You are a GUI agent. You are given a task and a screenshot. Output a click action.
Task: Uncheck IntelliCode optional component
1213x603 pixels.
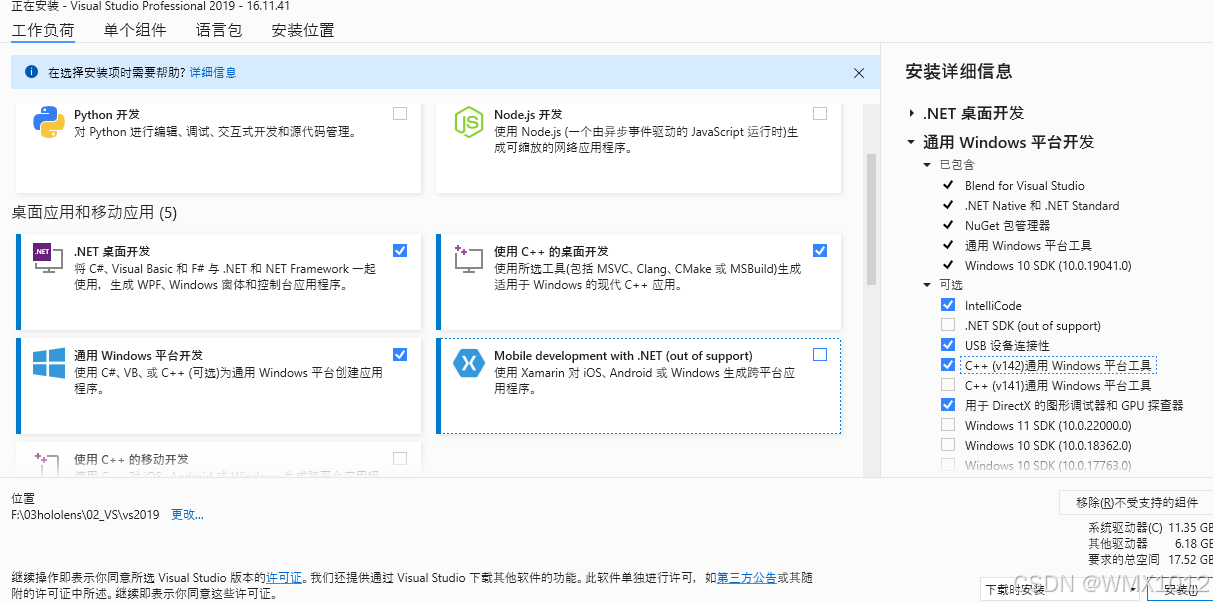pos(948,305)
